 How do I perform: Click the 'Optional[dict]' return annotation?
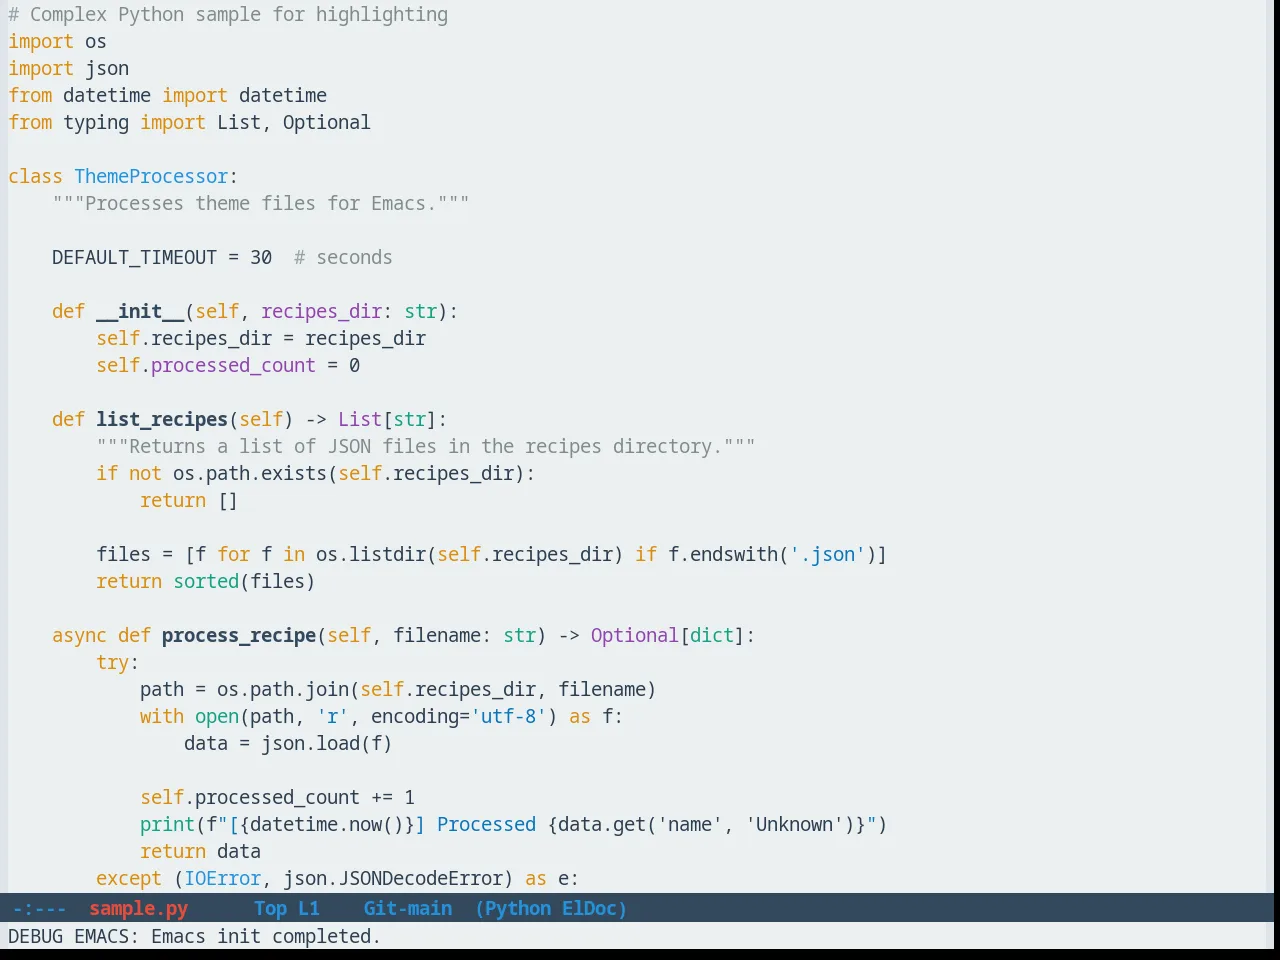point(668,635)
